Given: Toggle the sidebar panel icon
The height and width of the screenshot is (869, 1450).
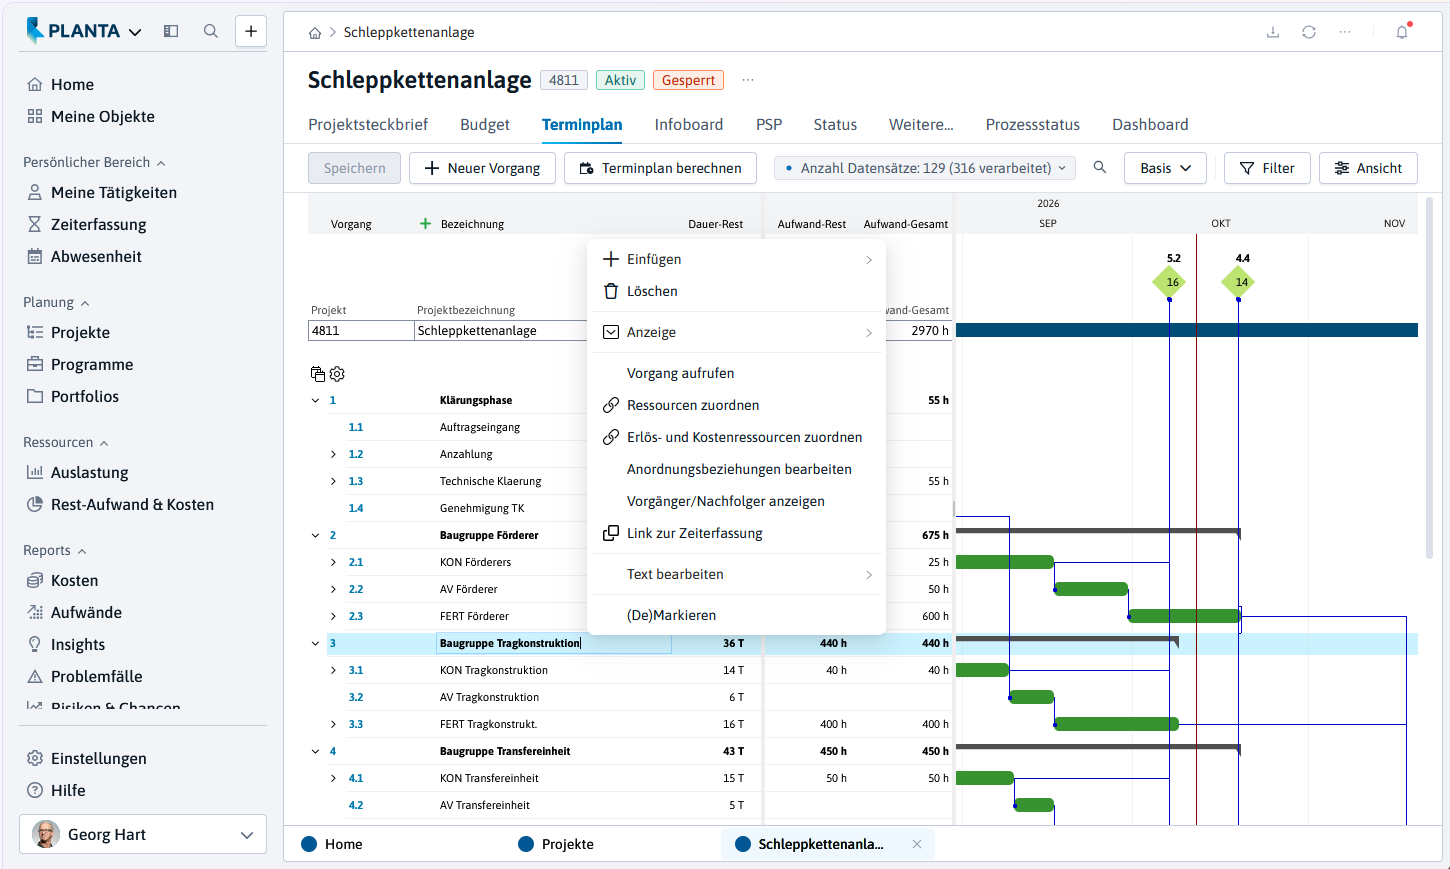Looking at the screenshot, I should pyautogui.click(x=171, y=31).
